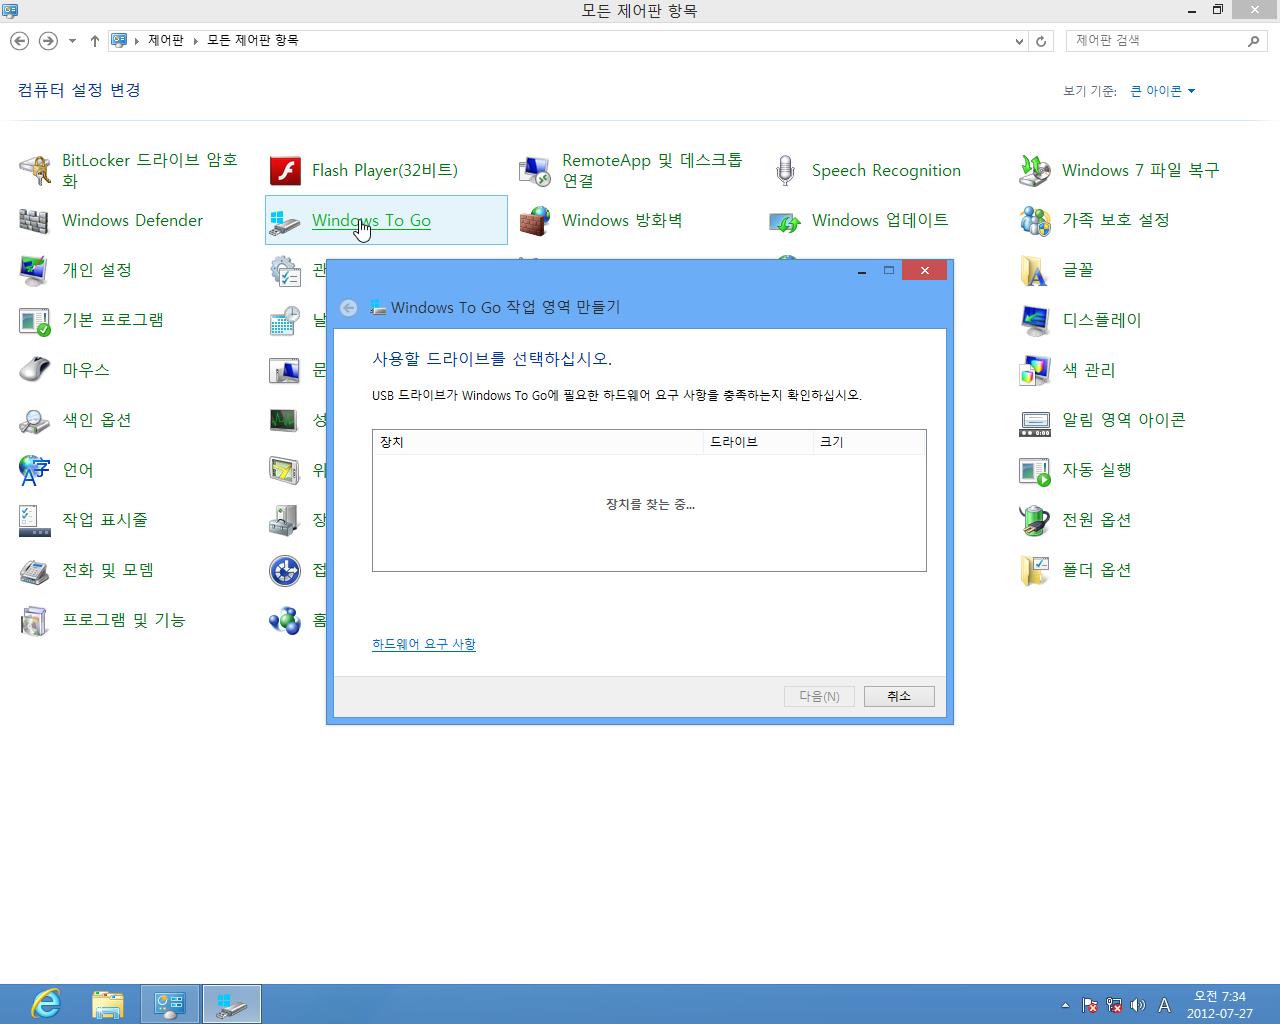Click the 크기 column header
This screenshot has height=1024, width=1280.
point(869,442)
